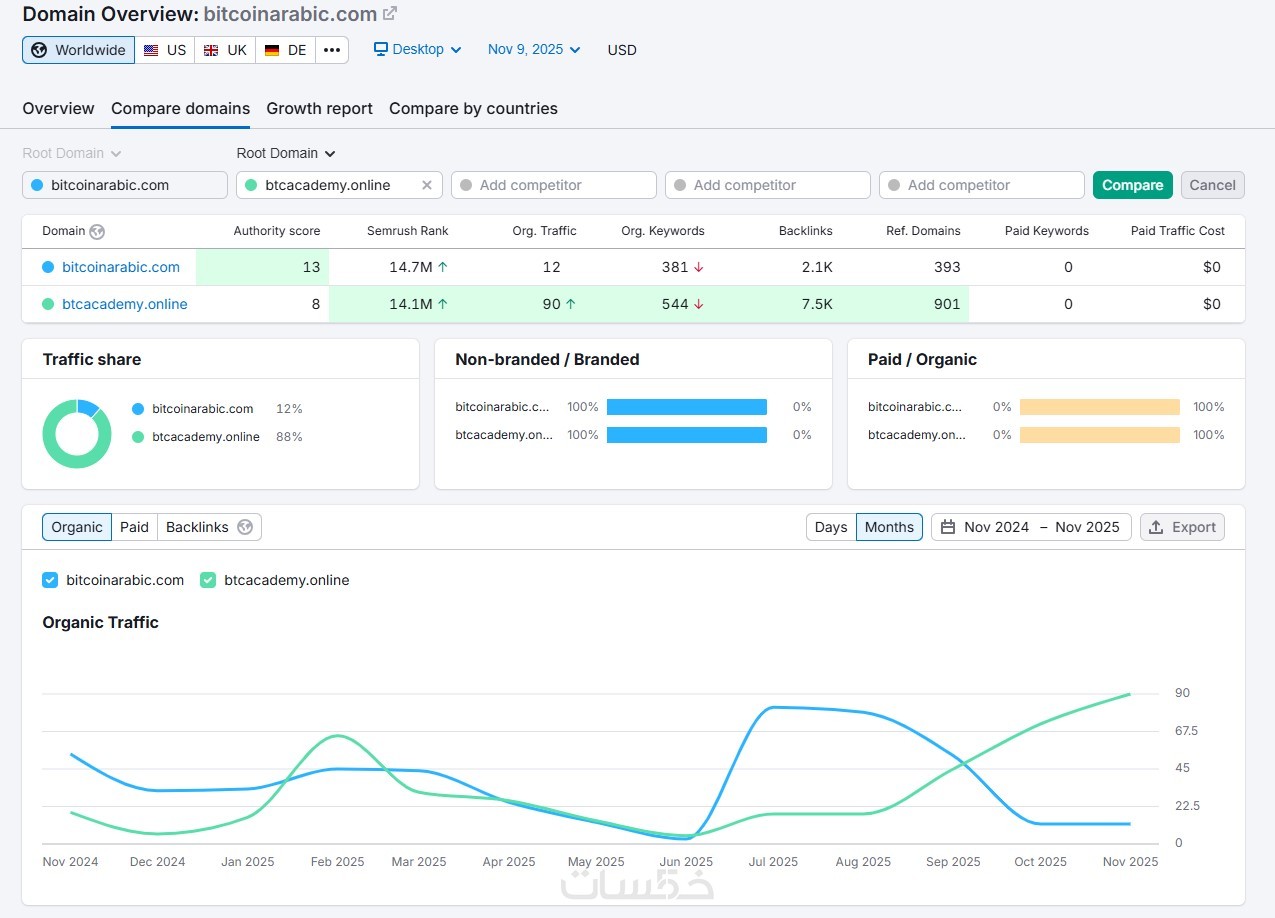Click the last Add competitor field
This screenshot has height=918, width=1275.
[x=981, y=185]
